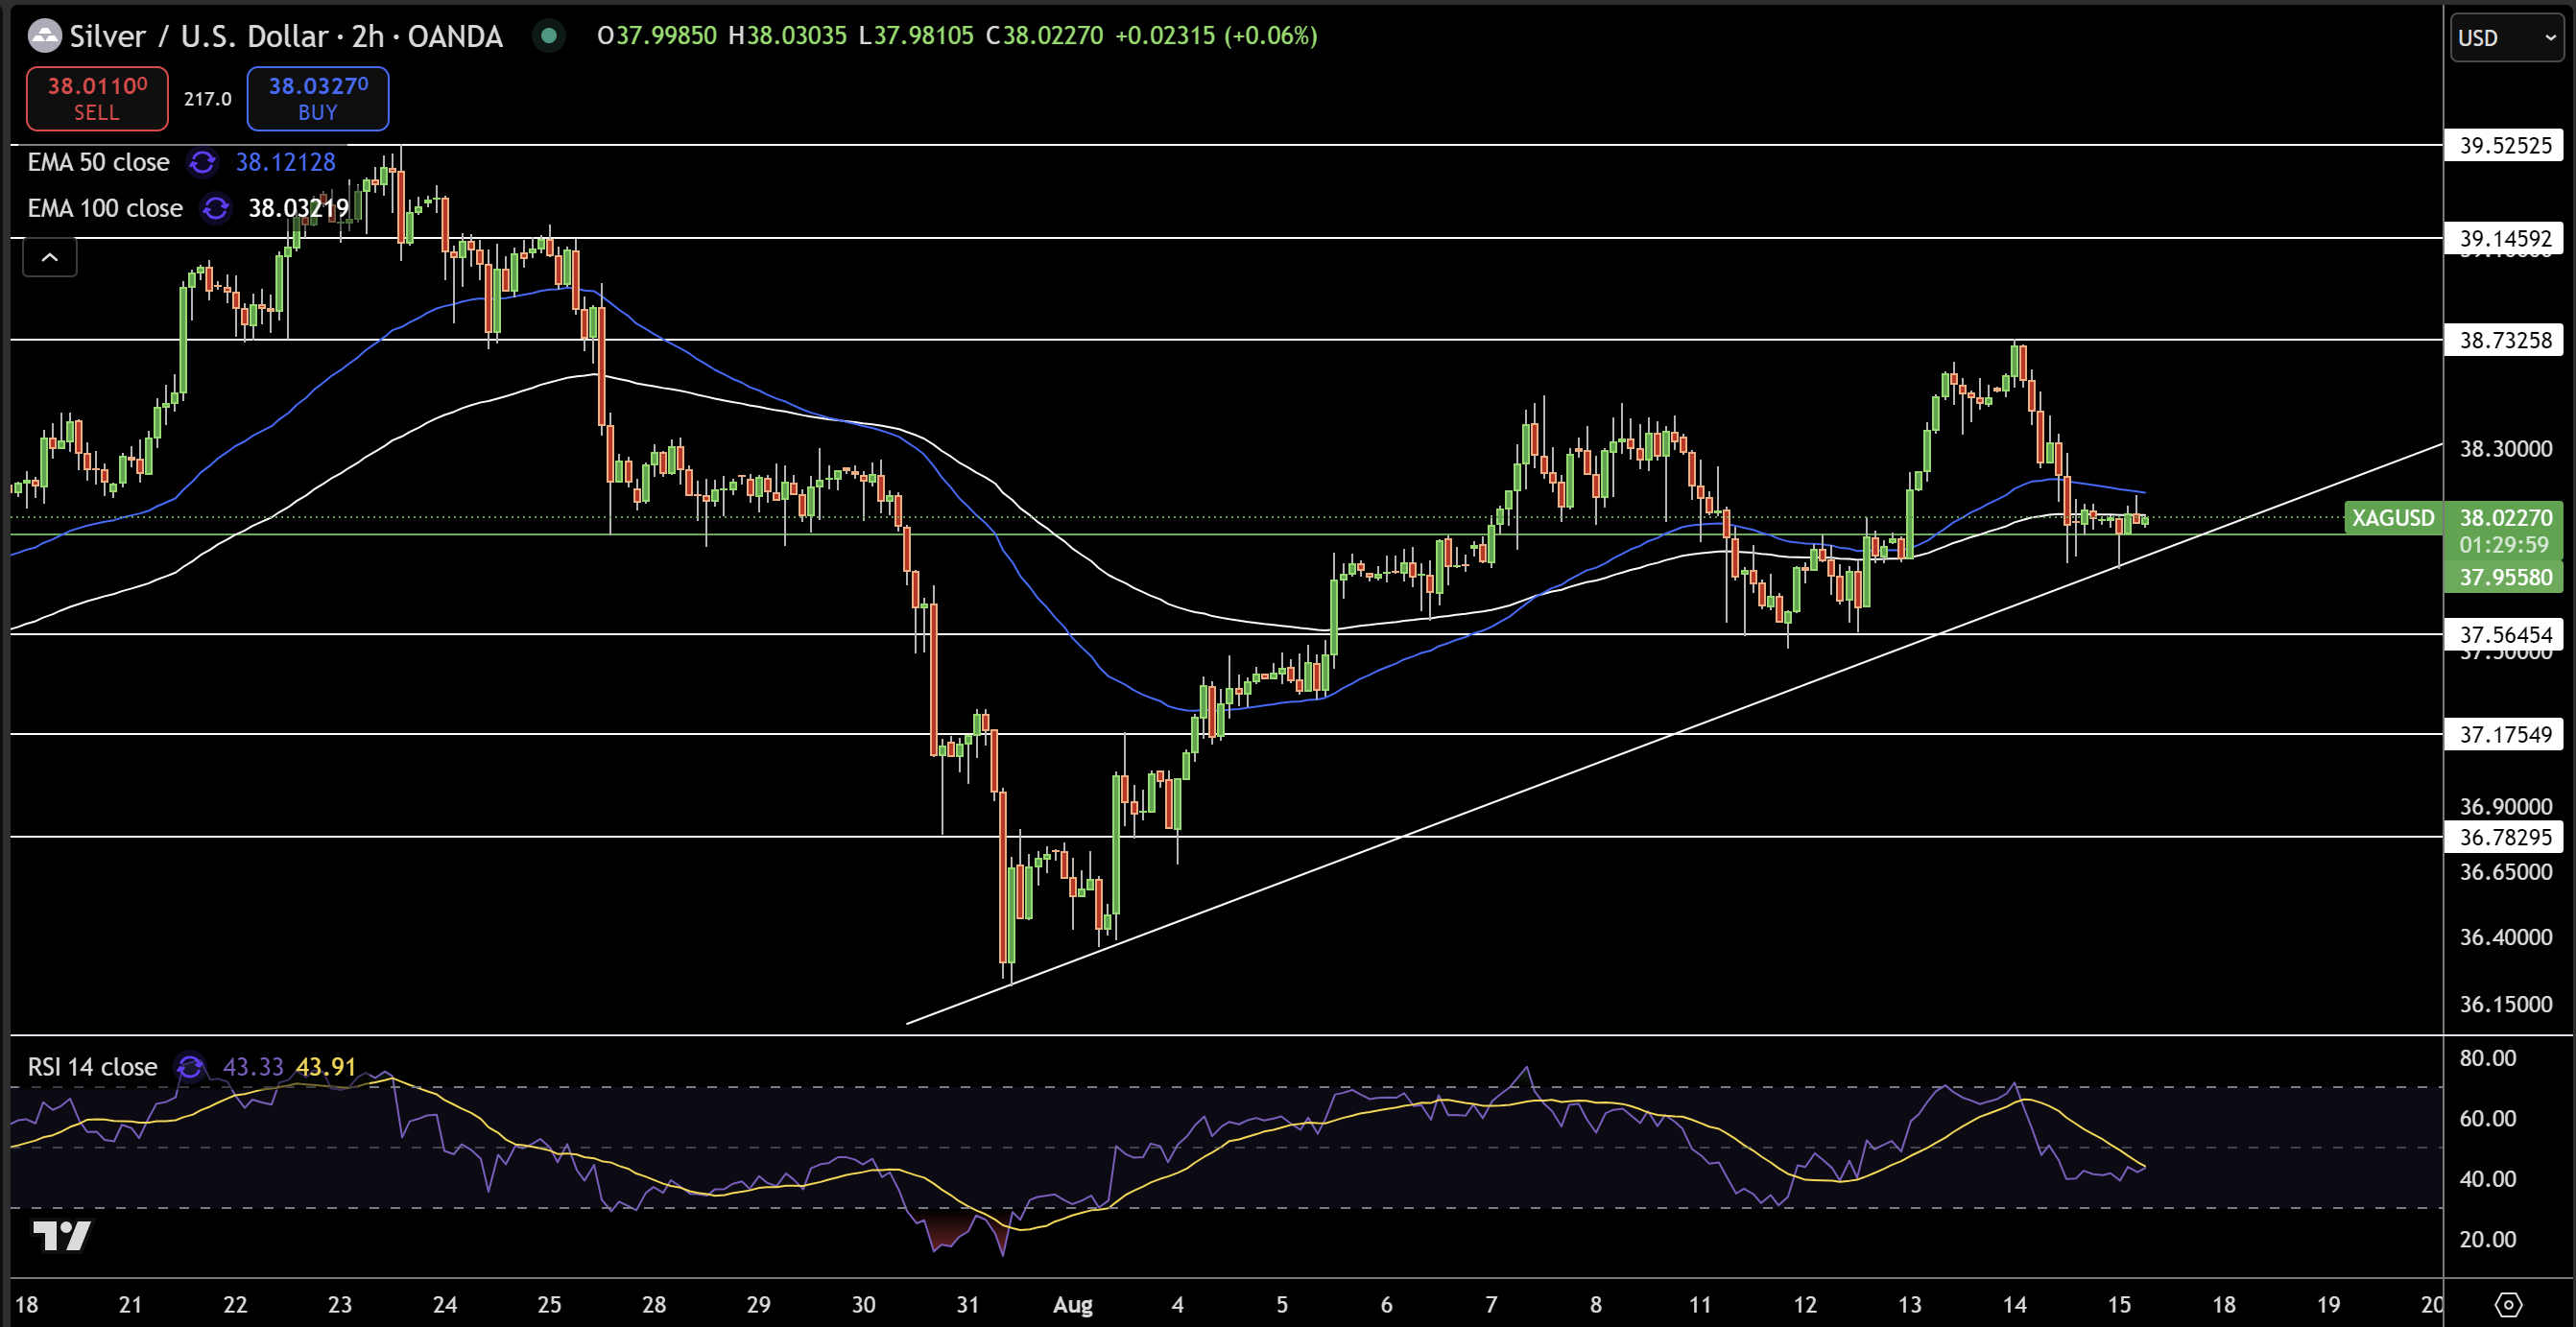Screen dimensions: 2576x1327
Task: Click the BUY 38.03270 button
Action: coord(318,98)
